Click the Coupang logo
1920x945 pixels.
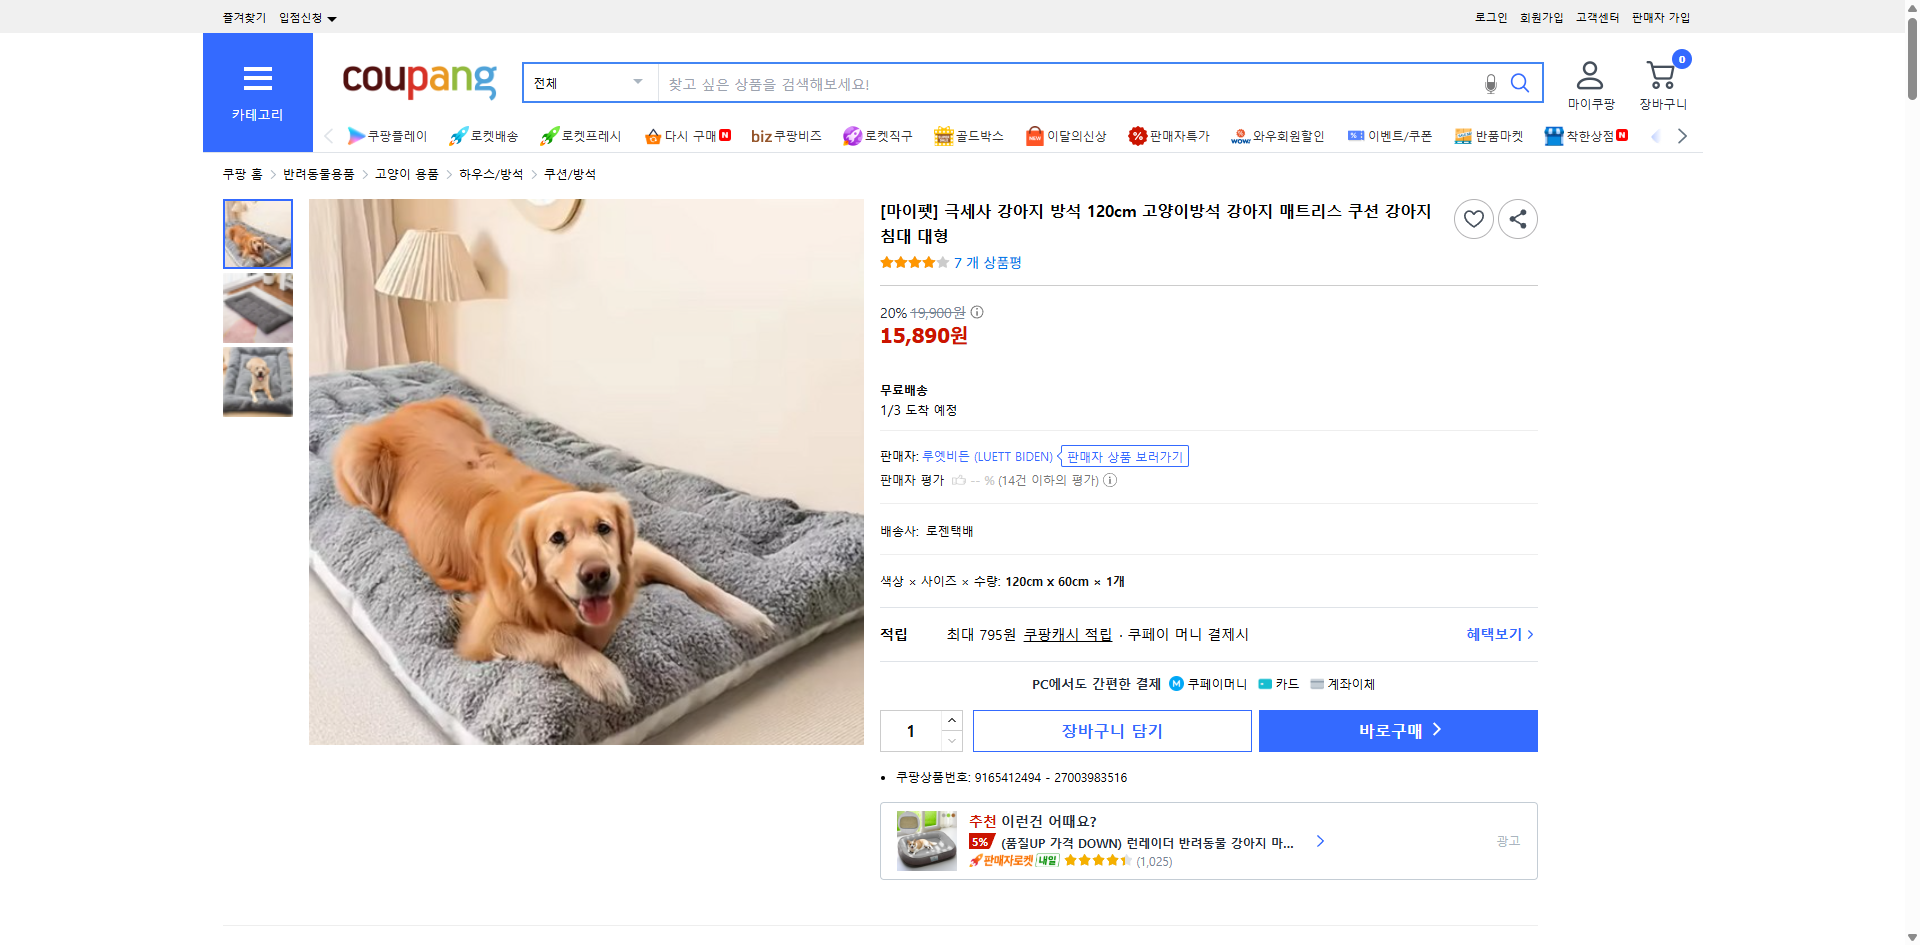pyautogui.click(x=418, y=82)
